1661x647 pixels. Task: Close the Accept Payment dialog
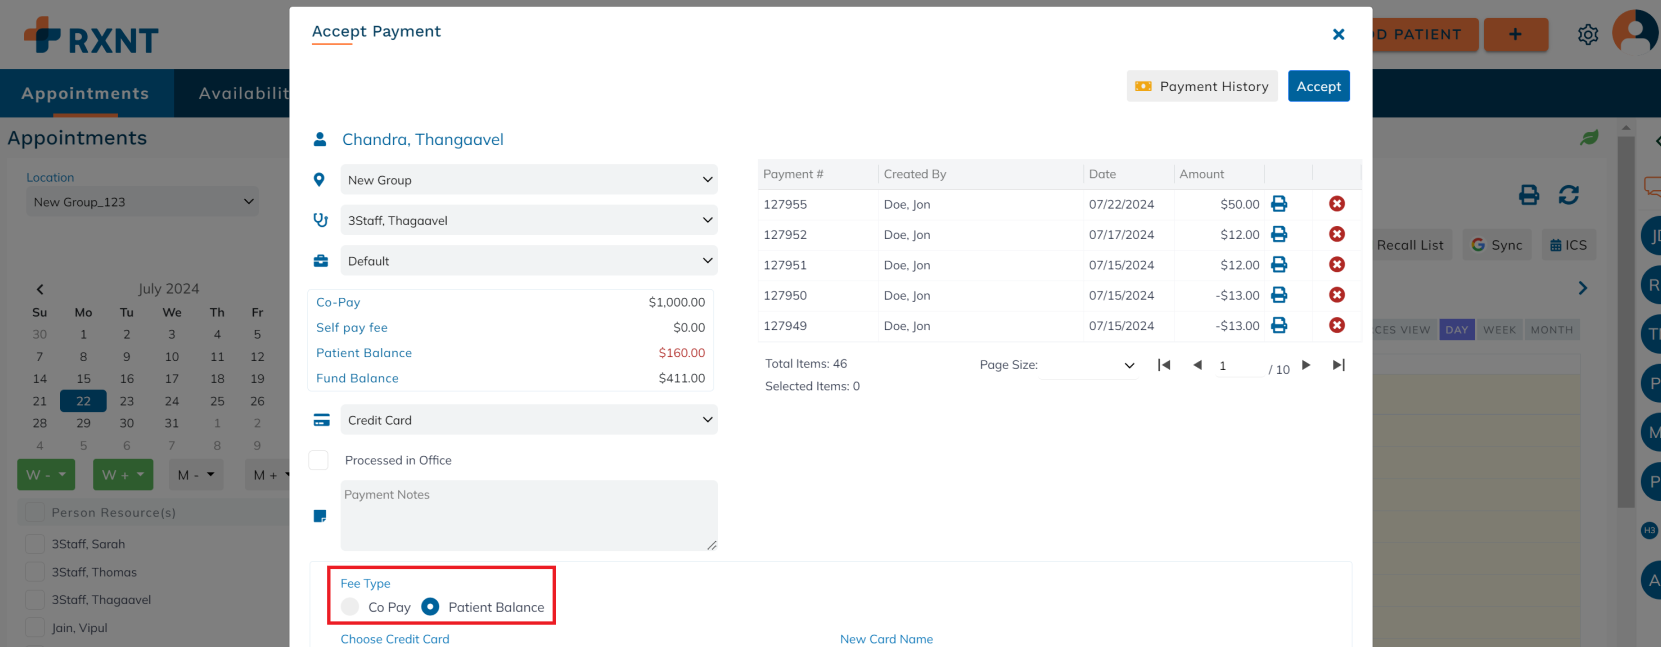pyautogui.click(x=1338, y=35)
